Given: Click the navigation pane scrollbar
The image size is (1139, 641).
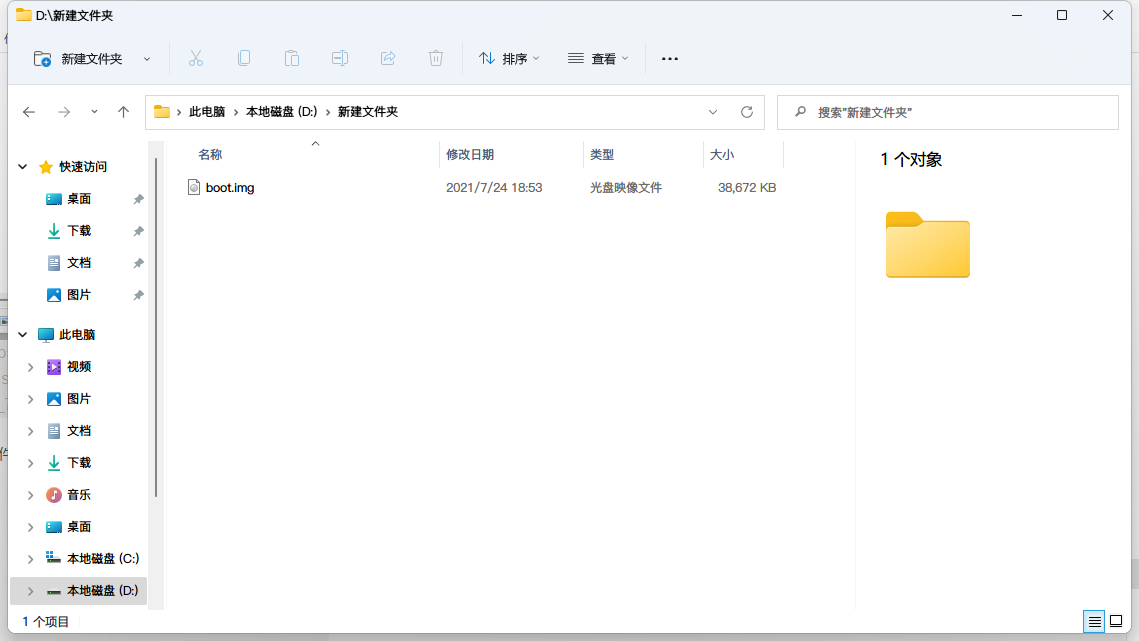Looking at the screenshot, I should (x=155, y=327).
